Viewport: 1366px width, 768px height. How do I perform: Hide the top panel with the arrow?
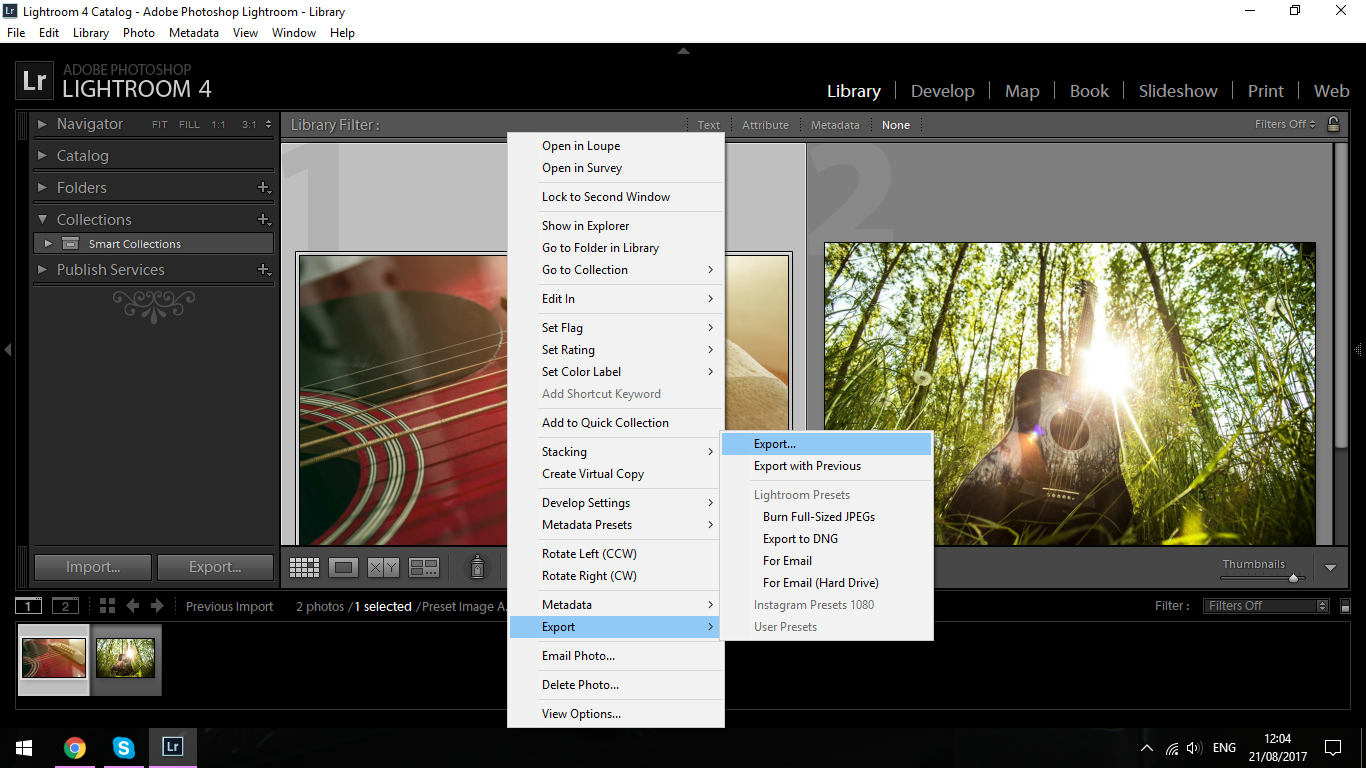pyautogui.click(x=683, y=50)
